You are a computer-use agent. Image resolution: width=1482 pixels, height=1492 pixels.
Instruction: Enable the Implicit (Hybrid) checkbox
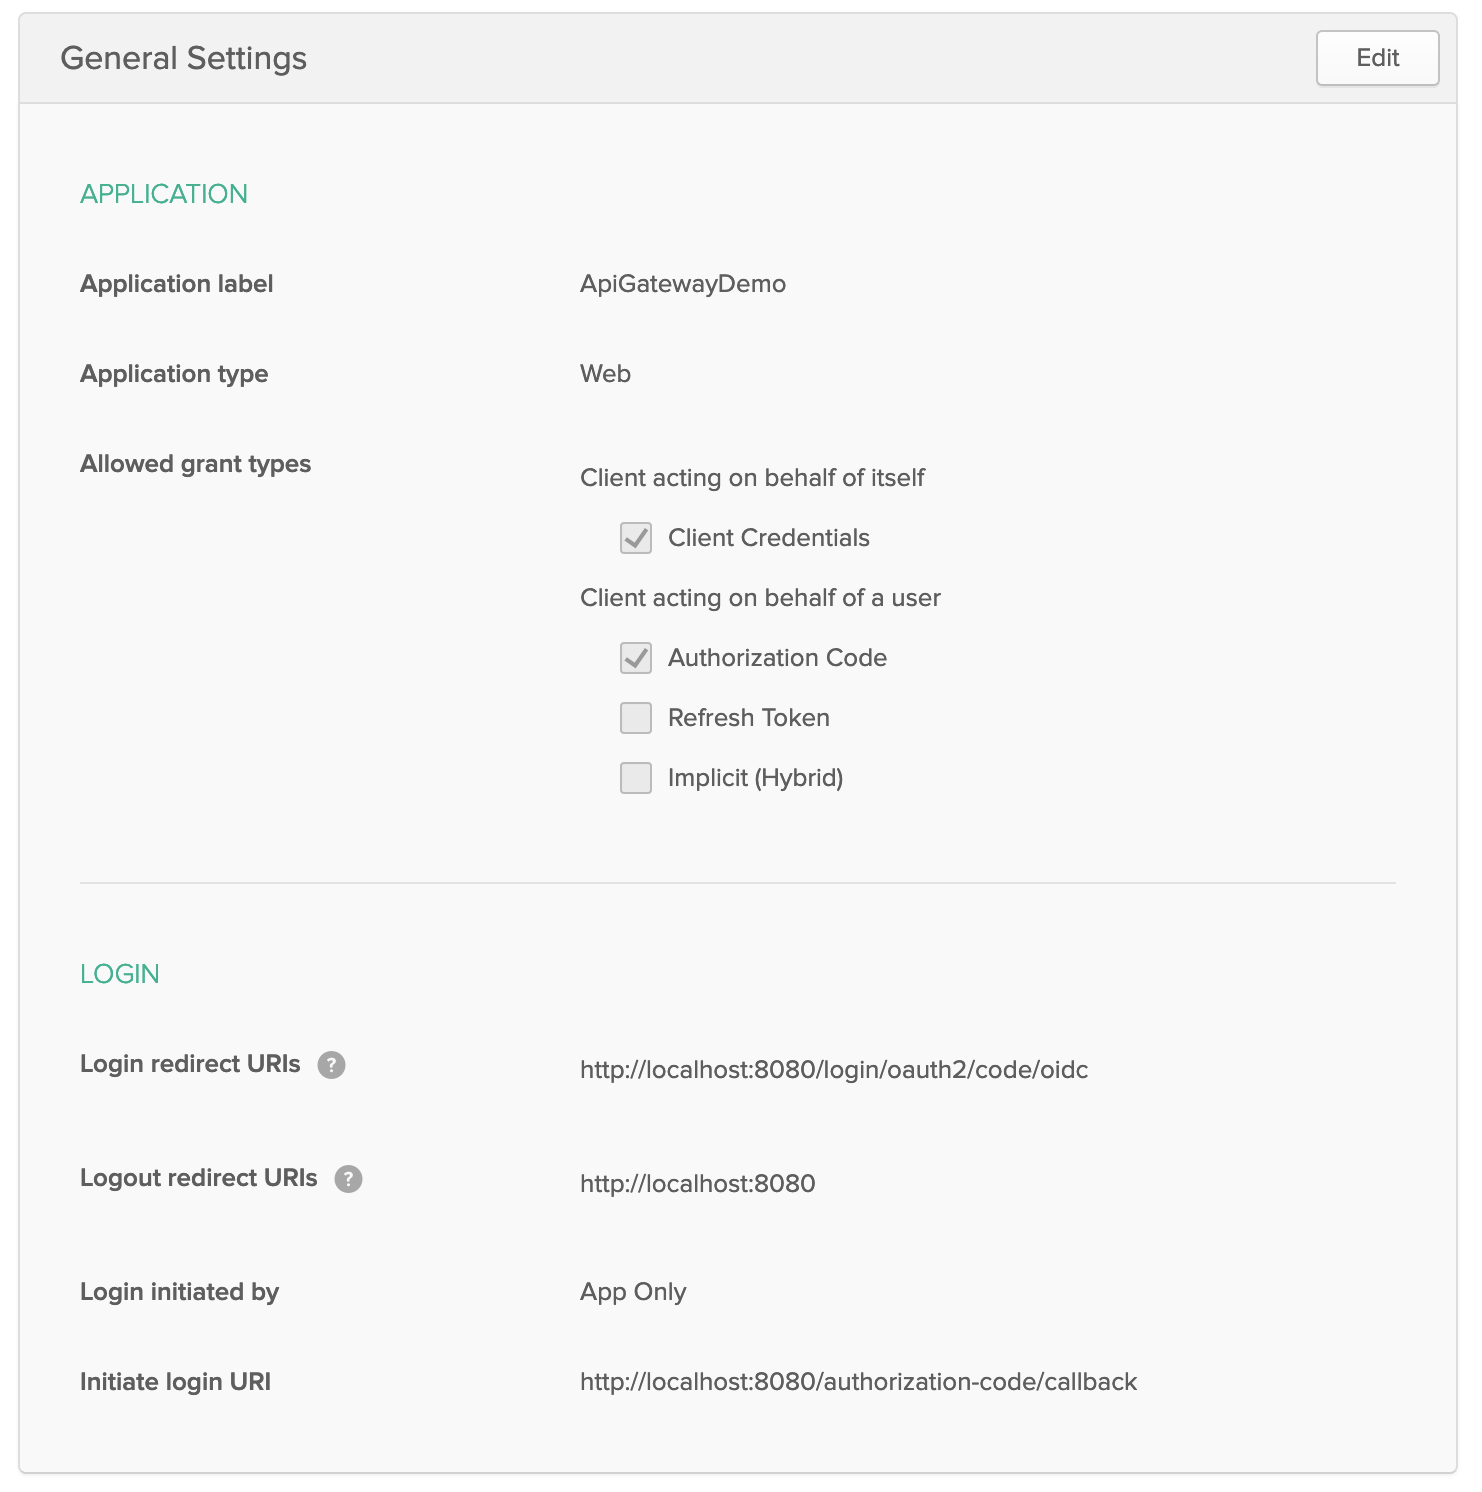pyautogui.click(x=636, y=778)
